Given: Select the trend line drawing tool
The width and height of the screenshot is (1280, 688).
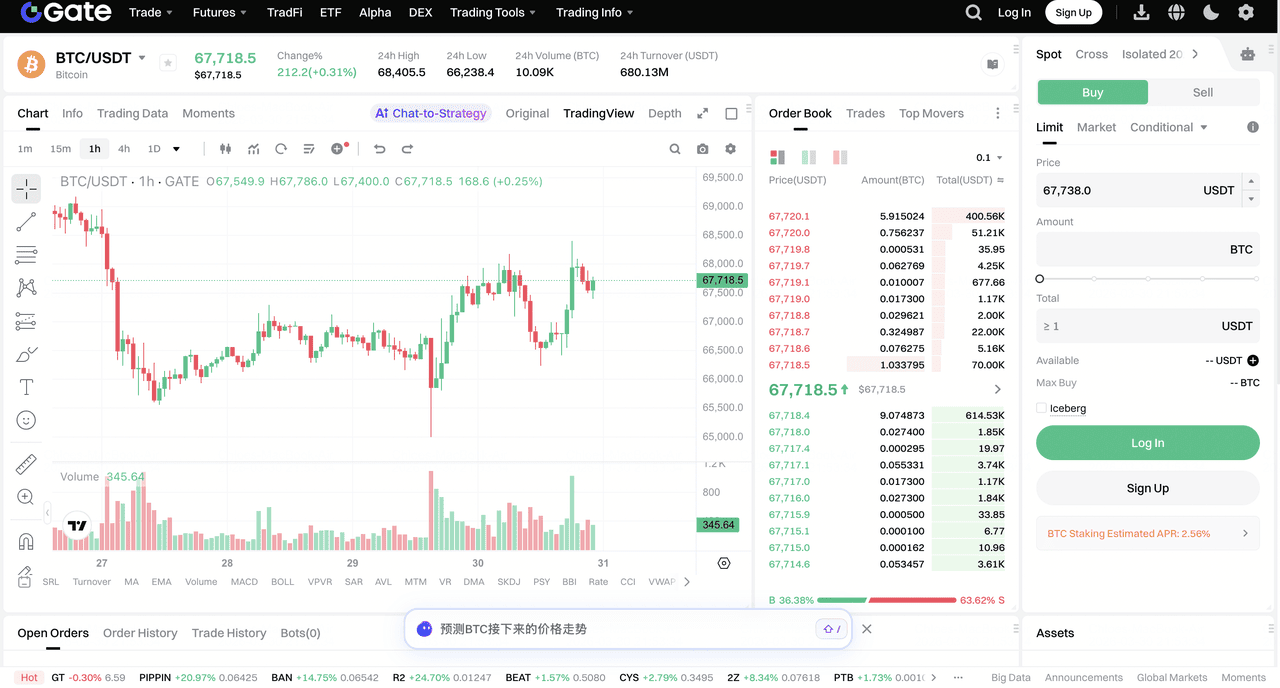Looking at the screenshot, I should (26, 222).
